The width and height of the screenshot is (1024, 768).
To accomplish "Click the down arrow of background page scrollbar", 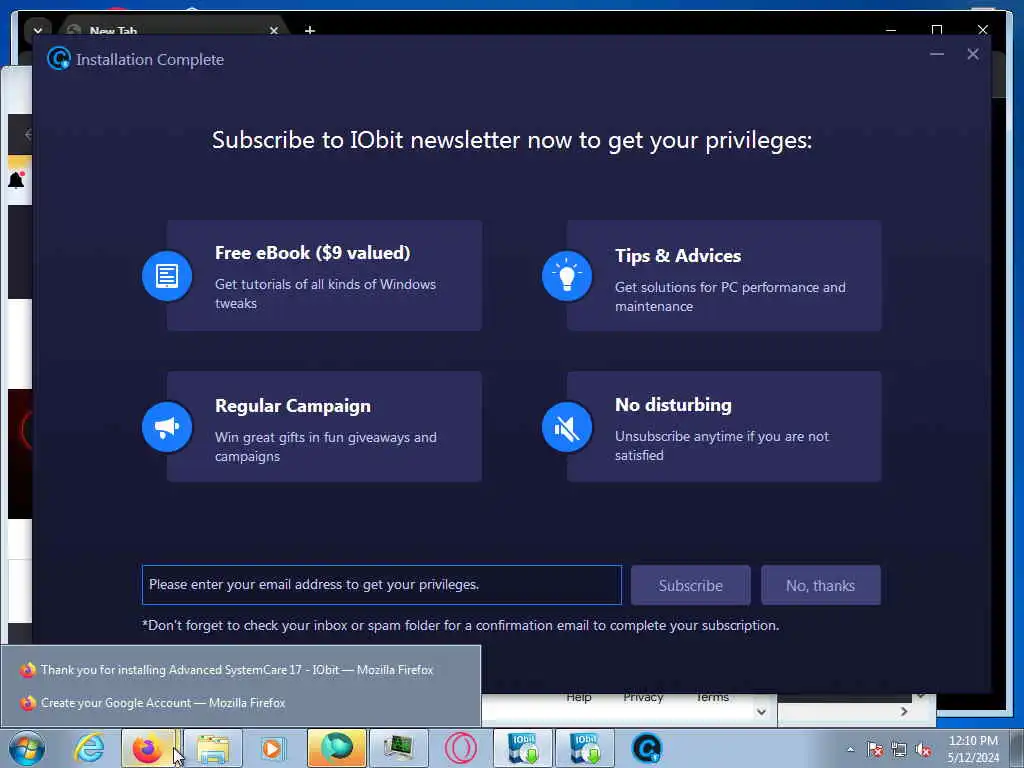I will pos(761,712).
